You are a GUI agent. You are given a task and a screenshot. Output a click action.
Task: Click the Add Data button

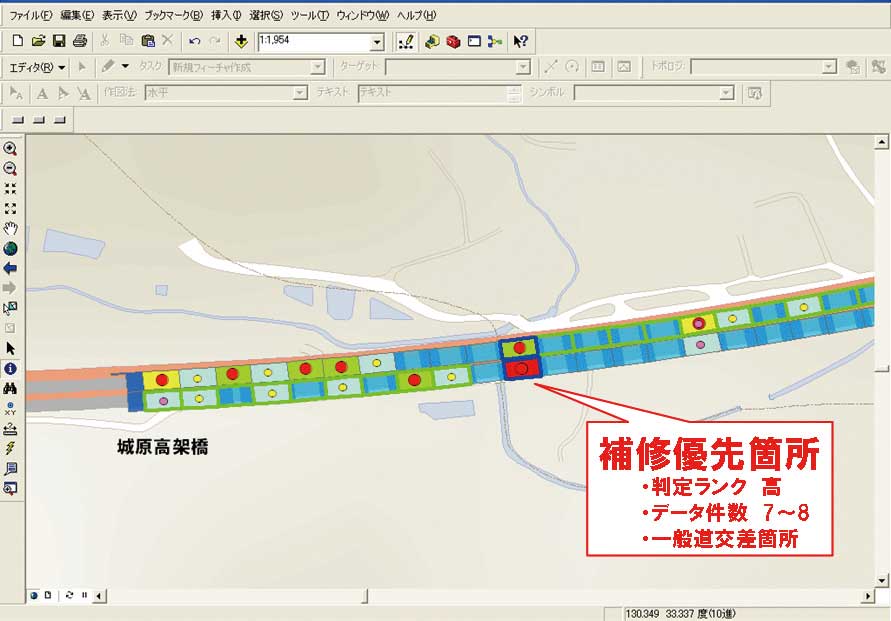pos(241,41)
